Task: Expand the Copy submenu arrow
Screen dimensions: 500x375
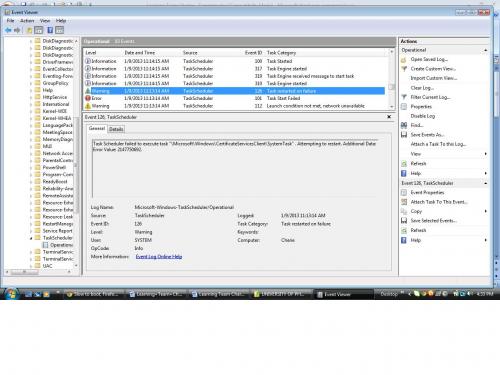Action: (x=486, y=211)
